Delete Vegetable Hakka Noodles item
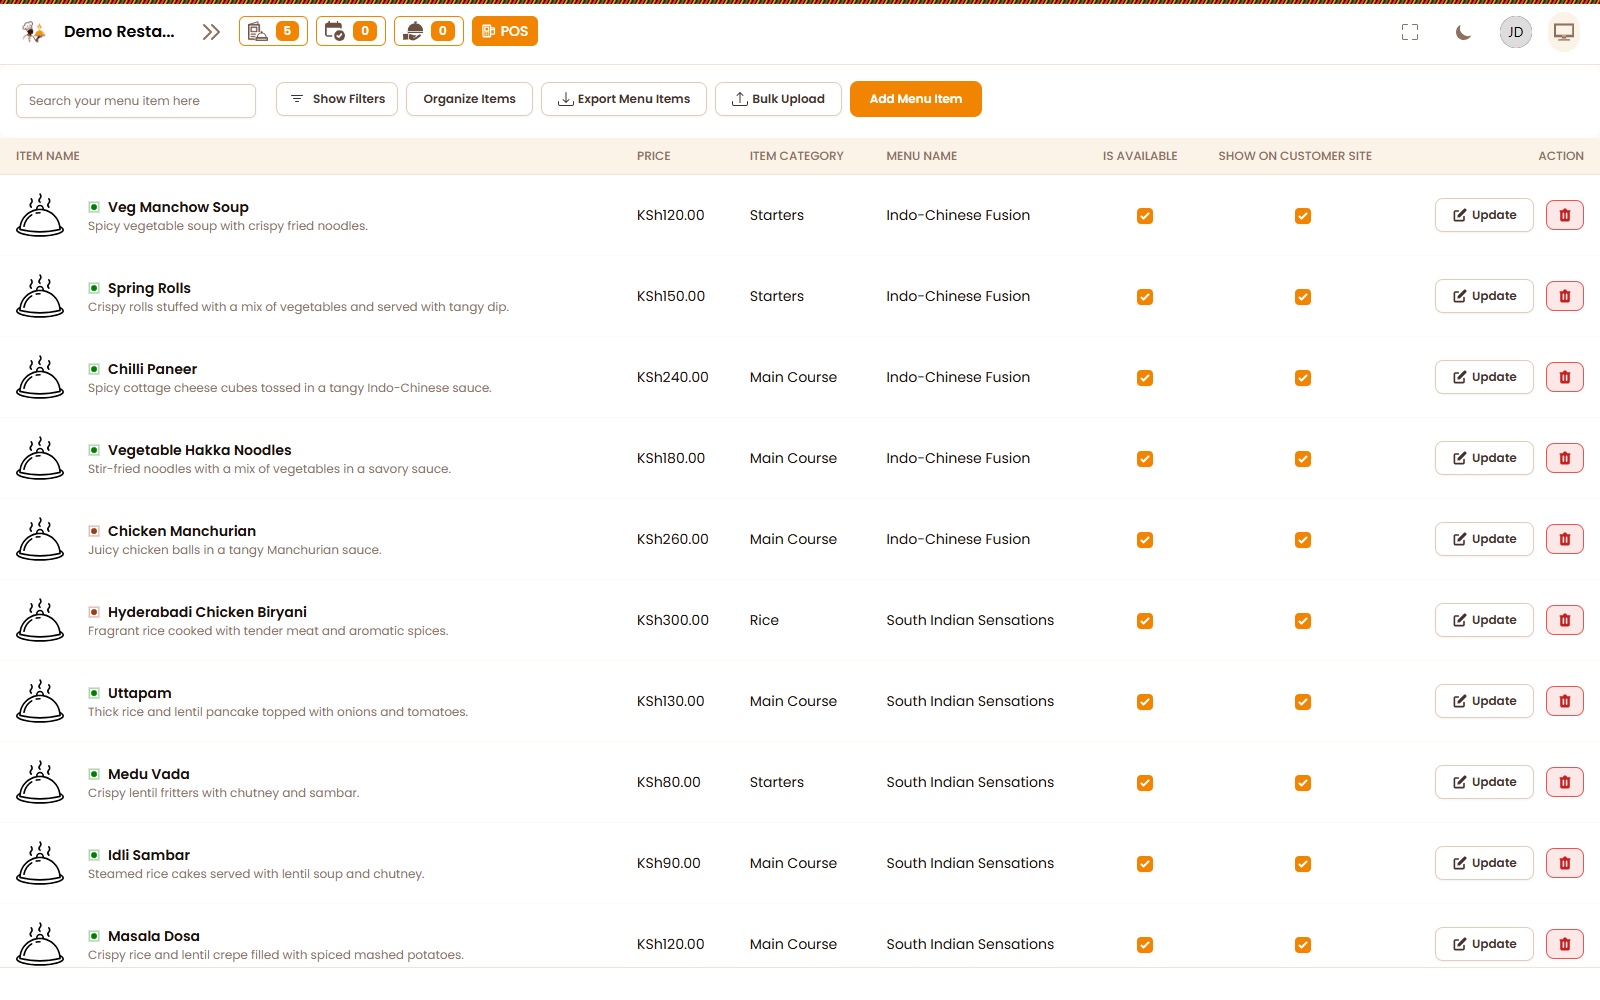Image resolution: width=1600 pixels, height=1000 pixels. 1565,458
